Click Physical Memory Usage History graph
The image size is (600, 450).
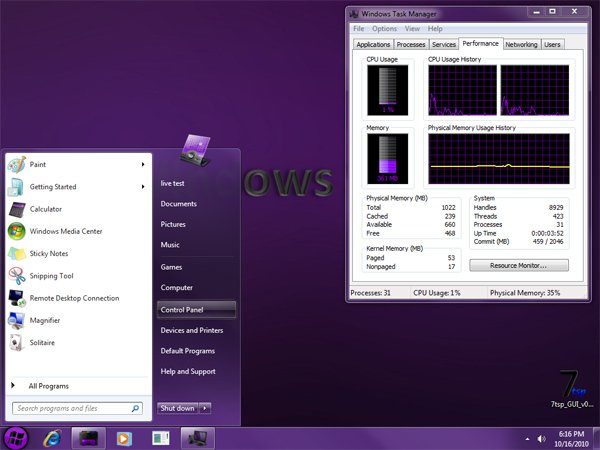(499, 159)
